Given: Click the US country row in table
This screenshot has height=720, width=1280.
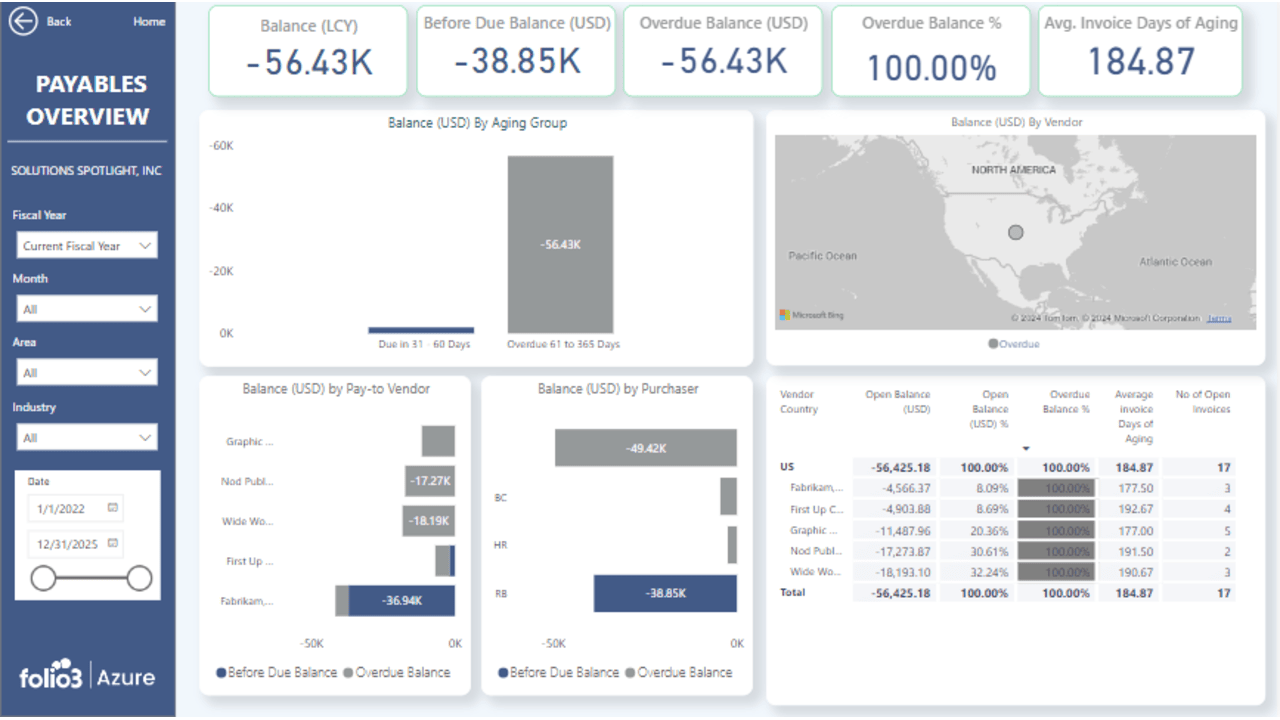Looking at the screenshot, I should (1006, 467).
